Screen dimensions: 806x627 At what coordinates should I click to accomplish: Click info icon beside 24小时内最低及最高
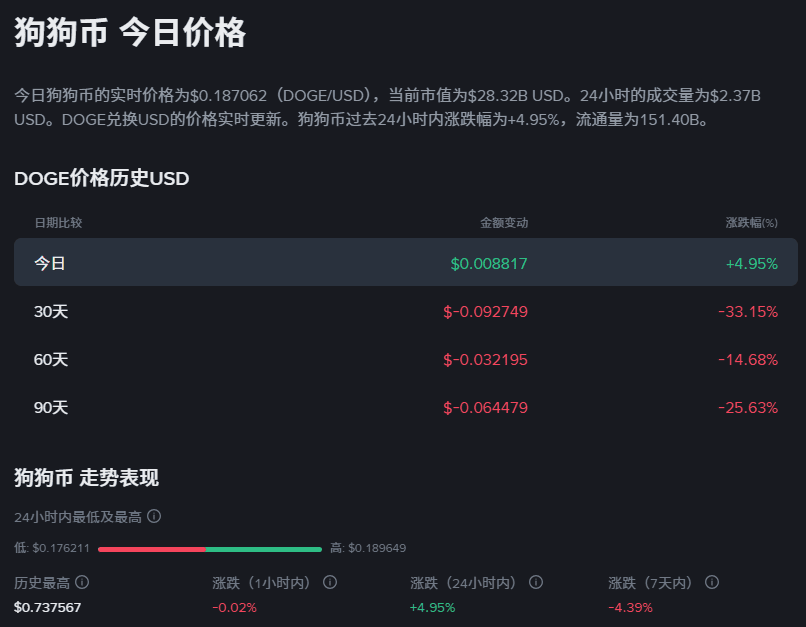click(154, 517)
